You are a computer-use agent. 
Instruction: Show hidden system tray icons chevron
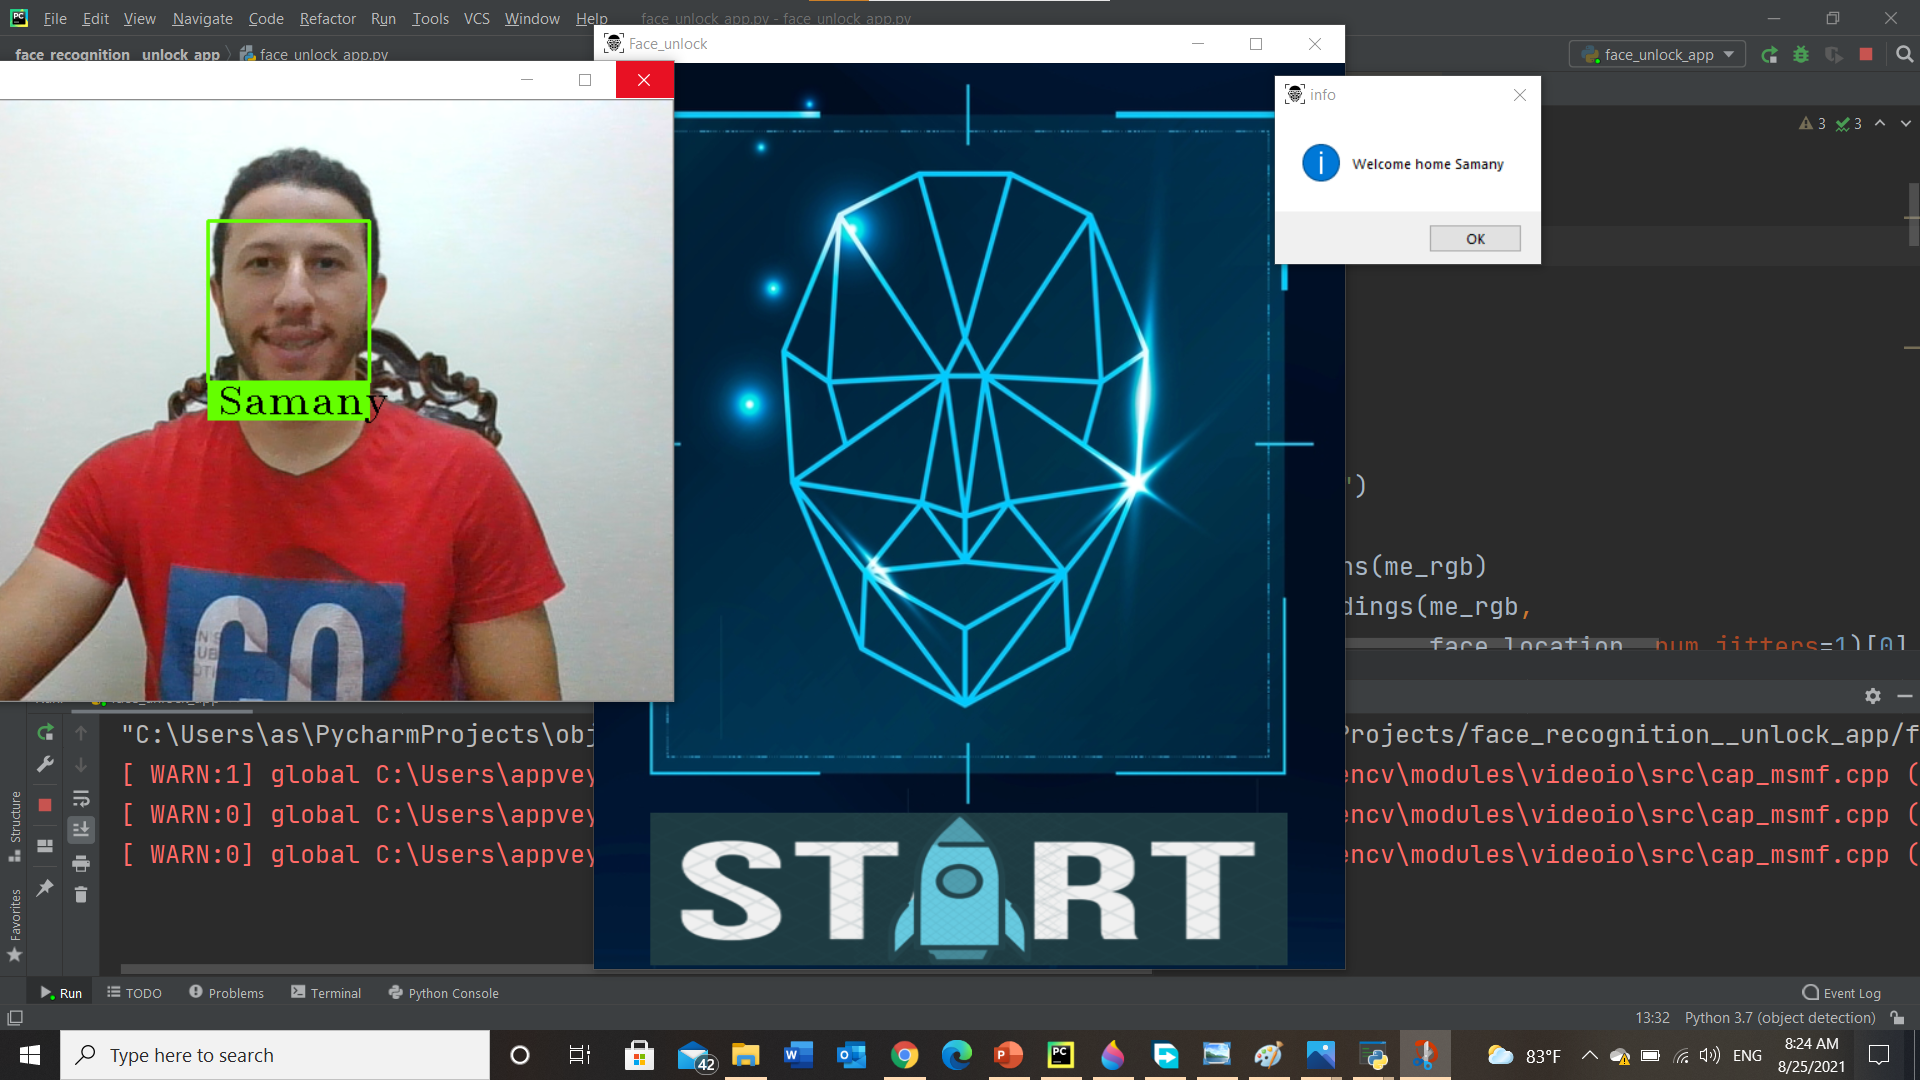(1589, 1055)
